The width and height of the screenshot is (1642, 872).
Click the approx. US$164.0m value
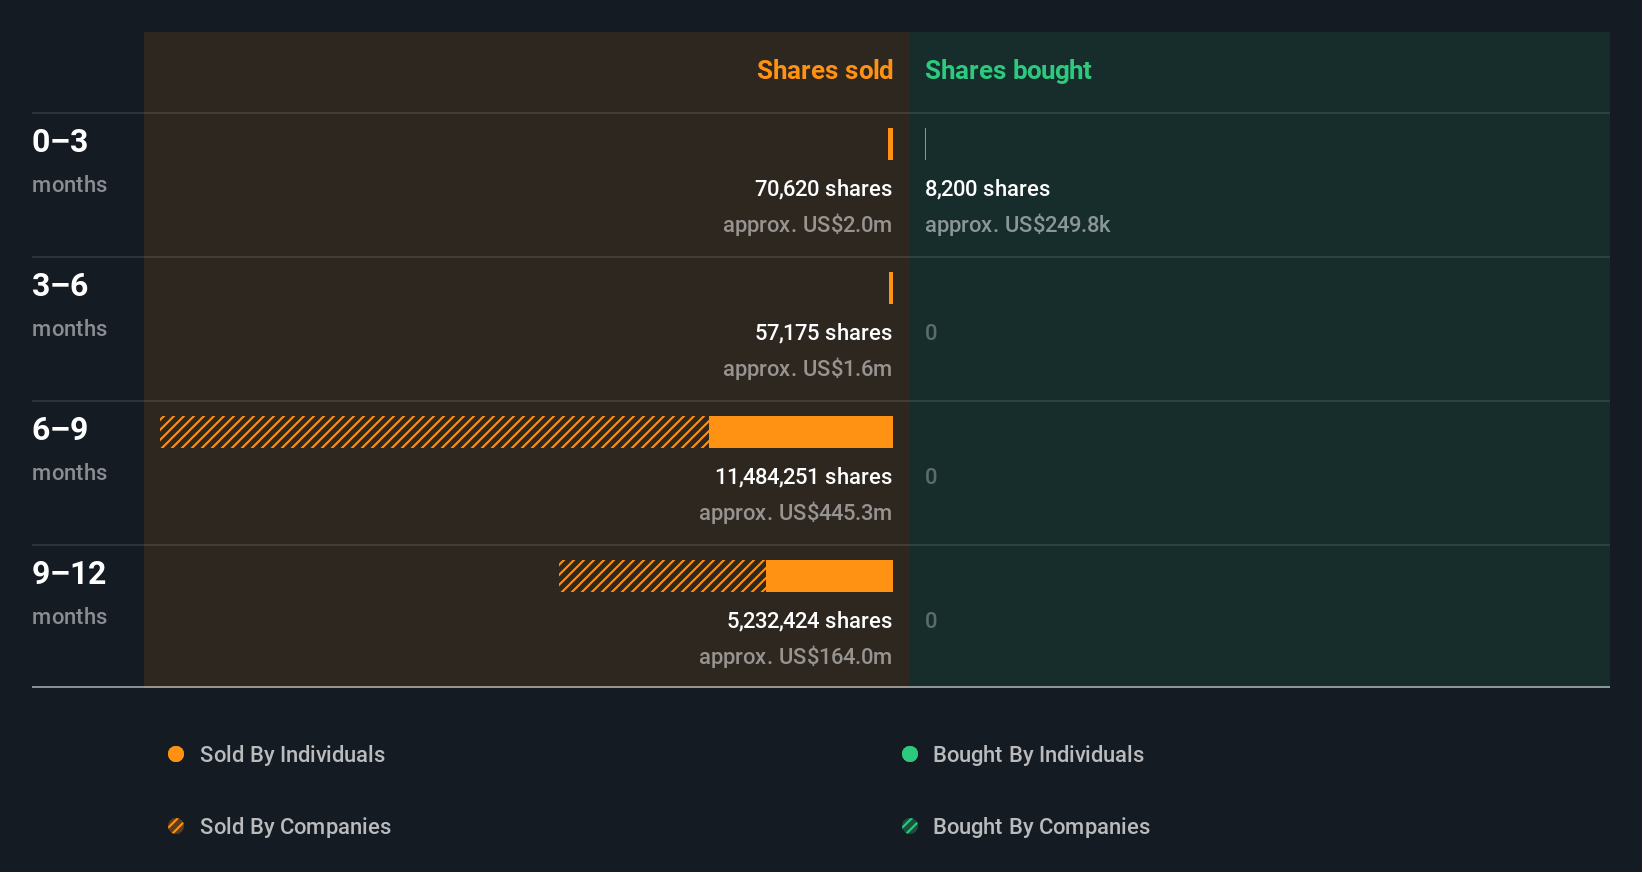795,656
